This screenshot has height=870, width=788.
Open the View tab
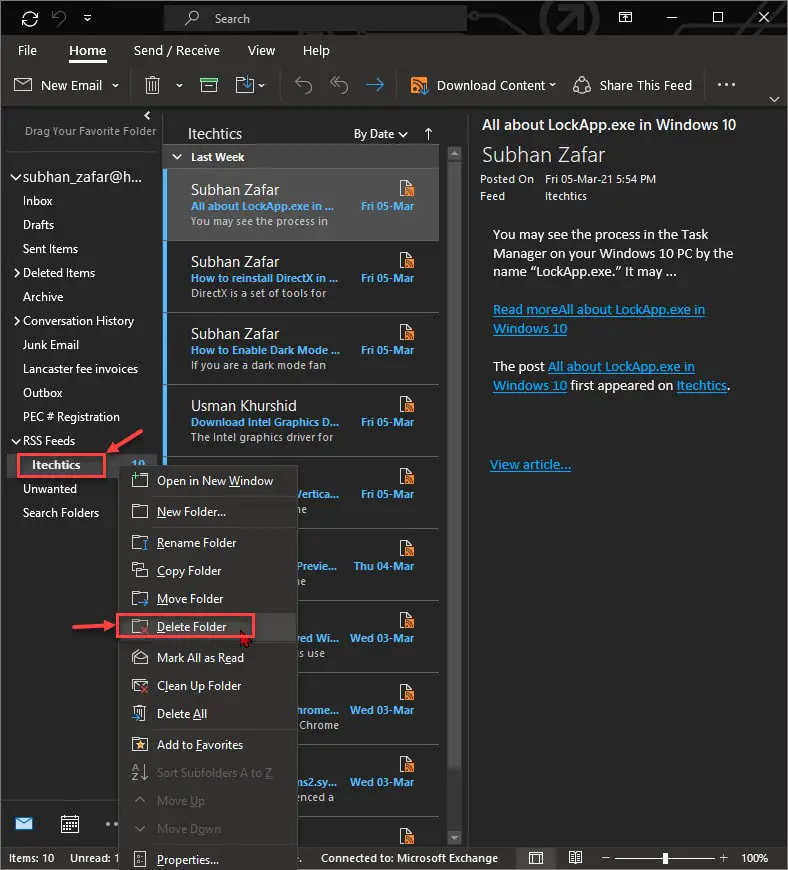pyautogui.click(x=261, y=50)
